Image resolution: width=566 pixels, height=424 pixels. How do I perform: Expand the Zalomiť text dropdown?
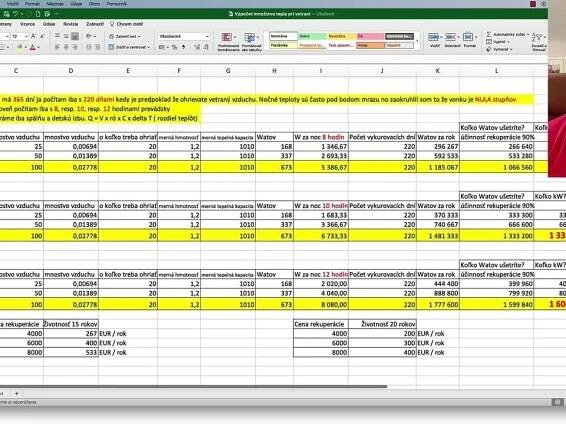(x=139, y=36)
